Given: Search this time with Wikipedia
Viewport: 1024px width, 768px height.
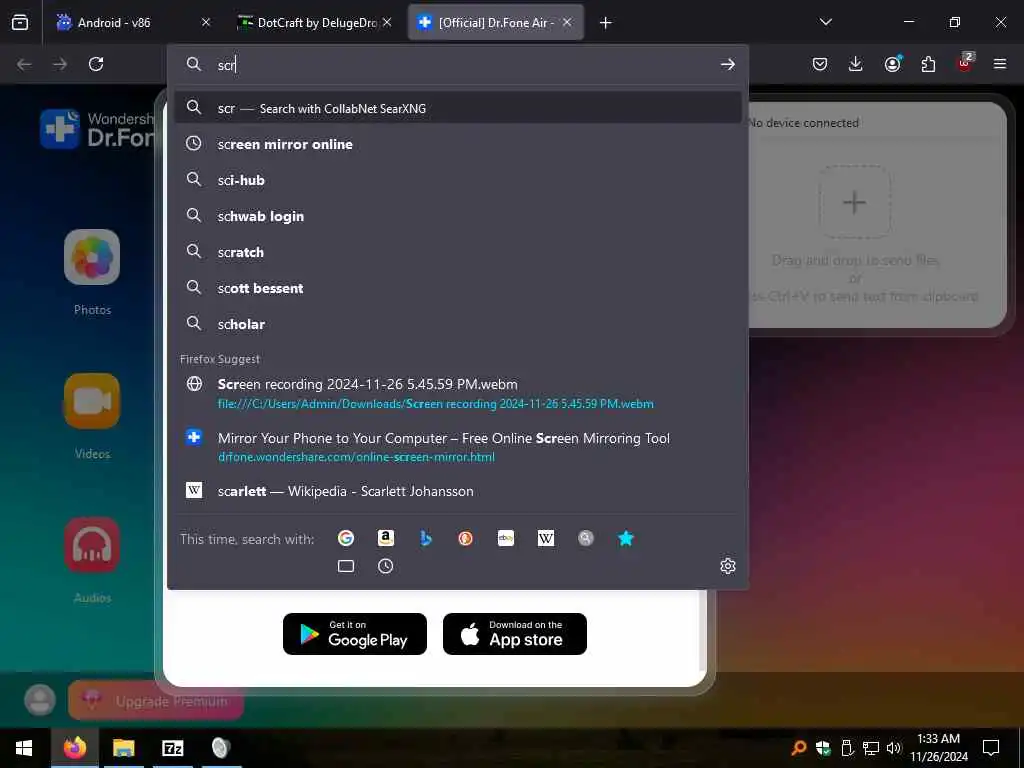Looking at the screenshot, I should [546, 538].
